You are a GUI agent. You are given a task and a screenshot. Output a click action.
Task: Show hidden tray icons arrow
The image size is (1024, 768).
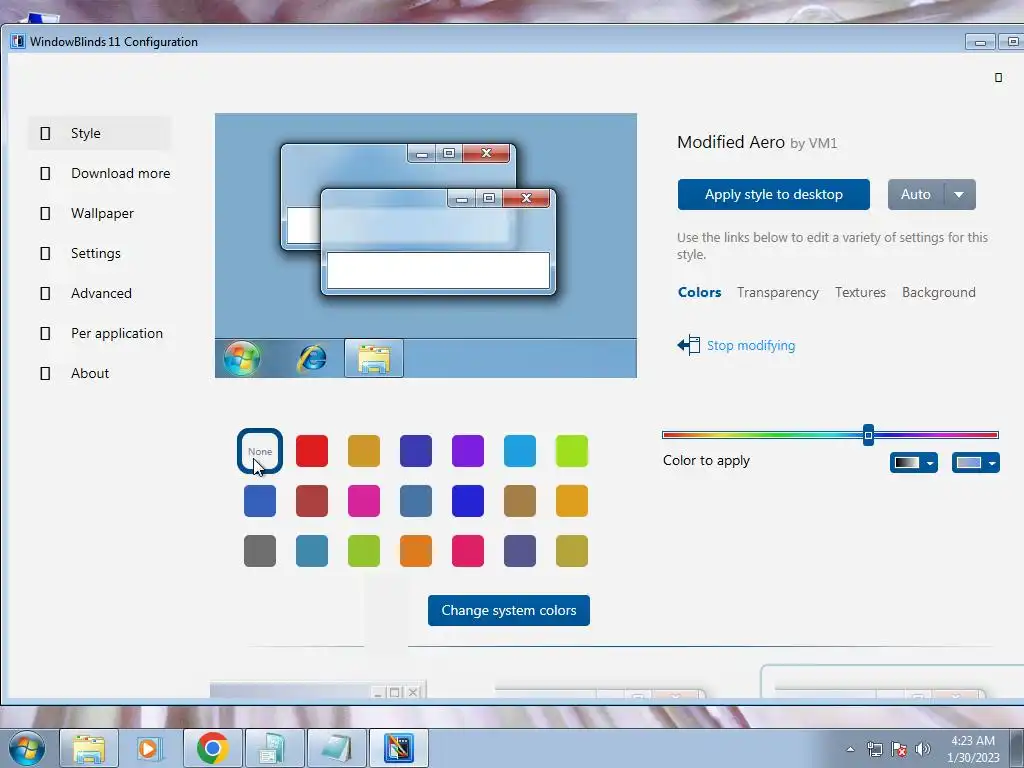[x=850, y=749]
